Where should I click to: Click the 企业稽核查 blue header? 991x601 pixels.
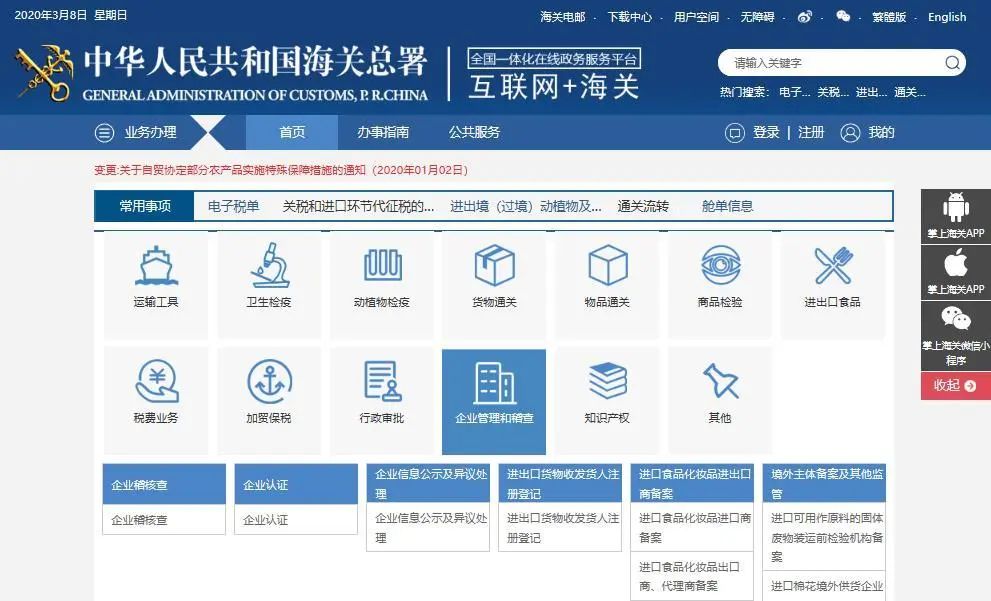point(164,484)
